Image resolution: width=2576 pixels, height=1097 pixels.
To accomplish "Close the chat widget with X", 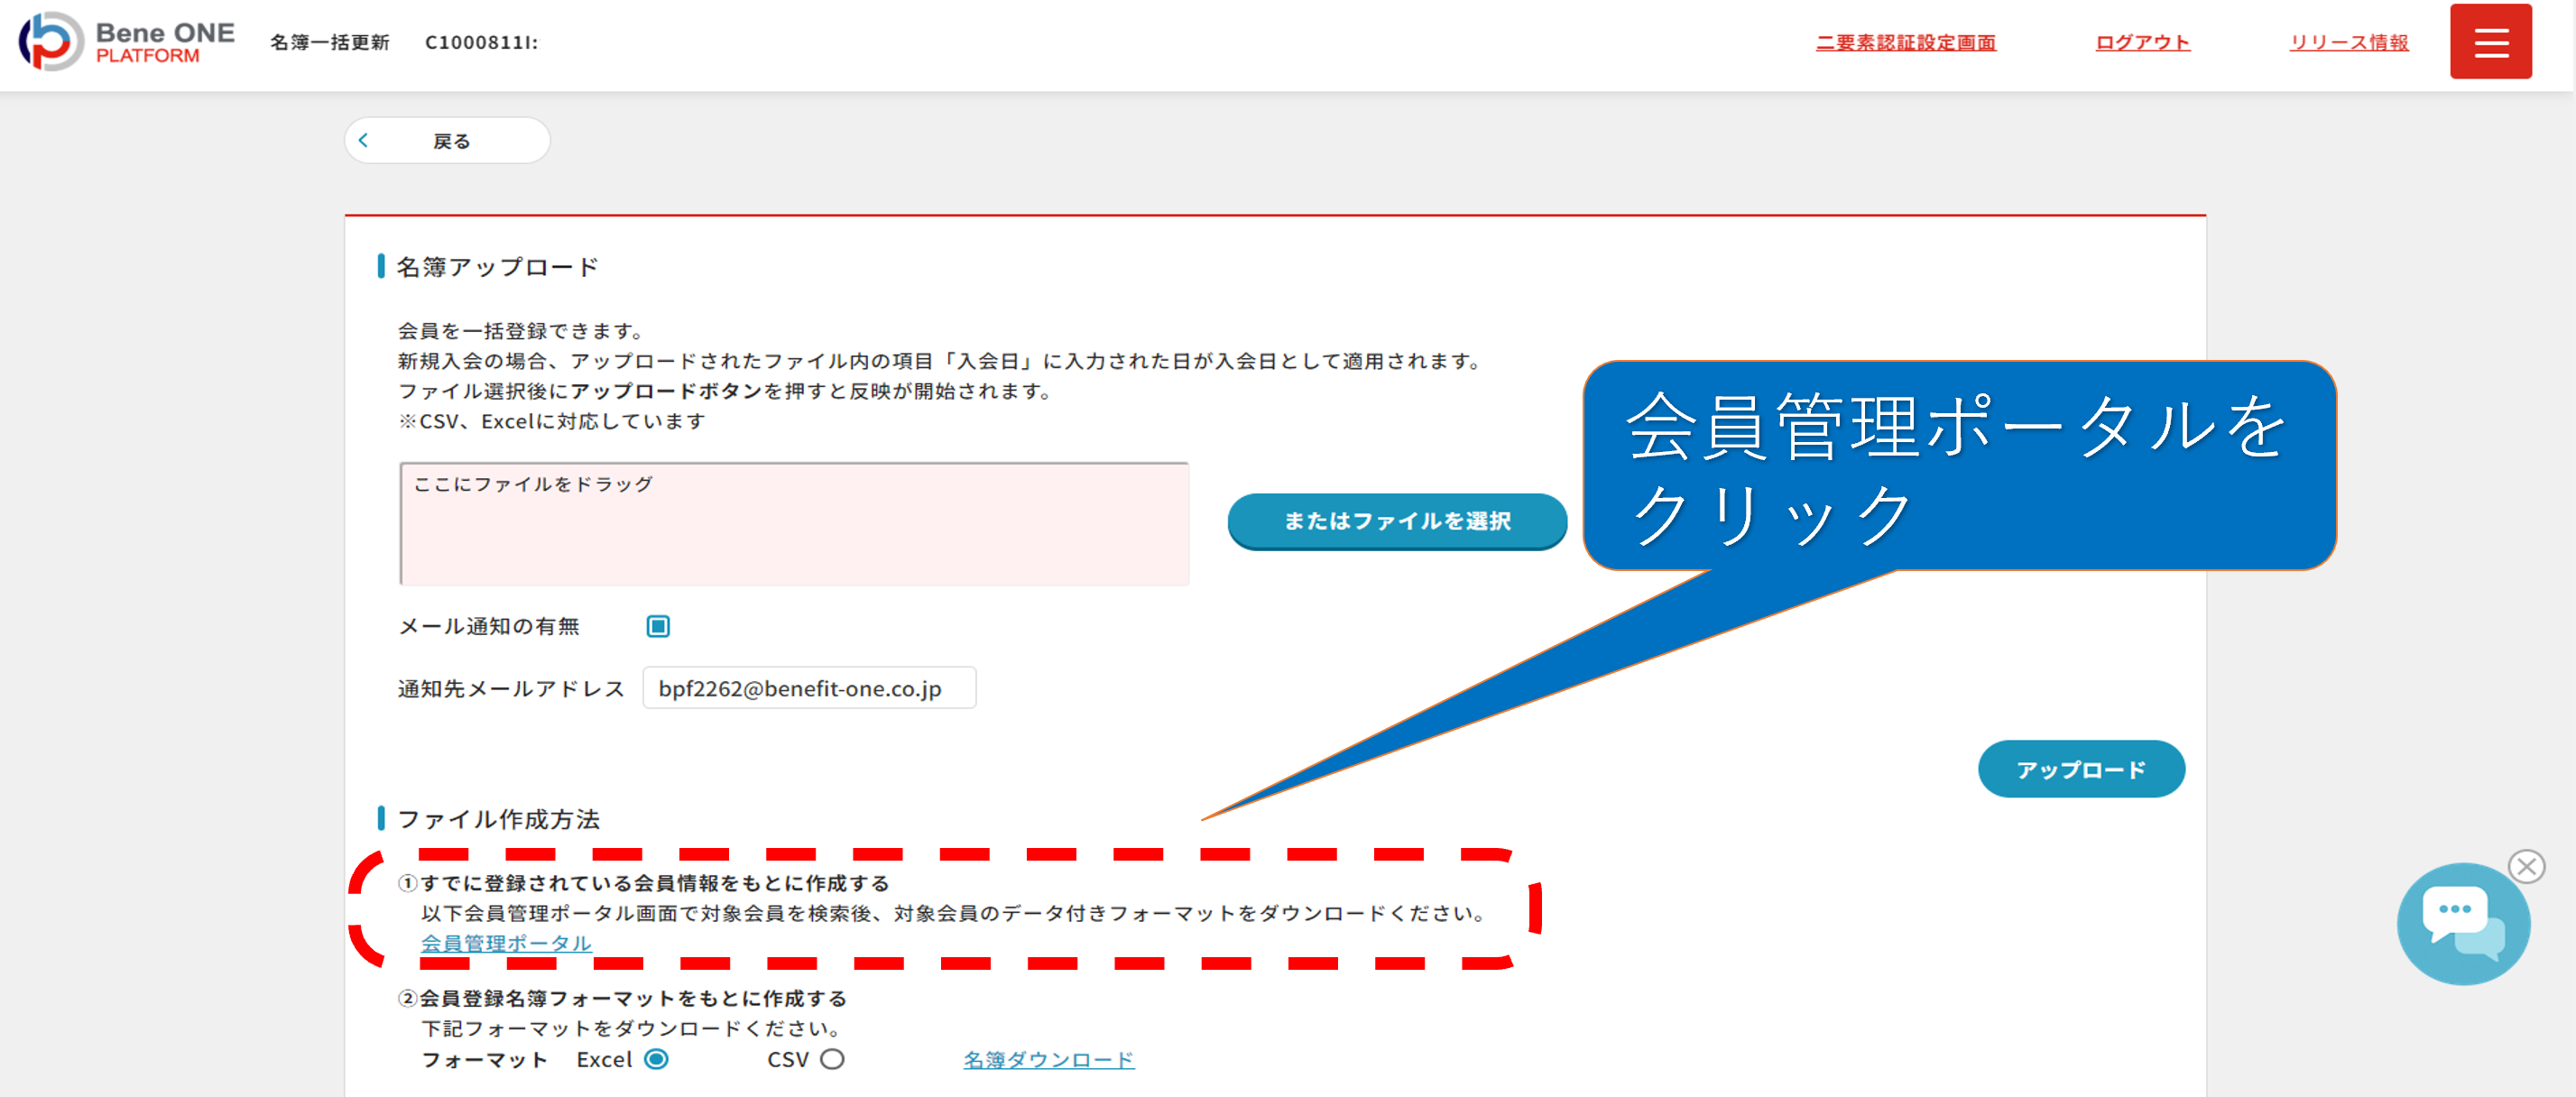I will 2526,866.
